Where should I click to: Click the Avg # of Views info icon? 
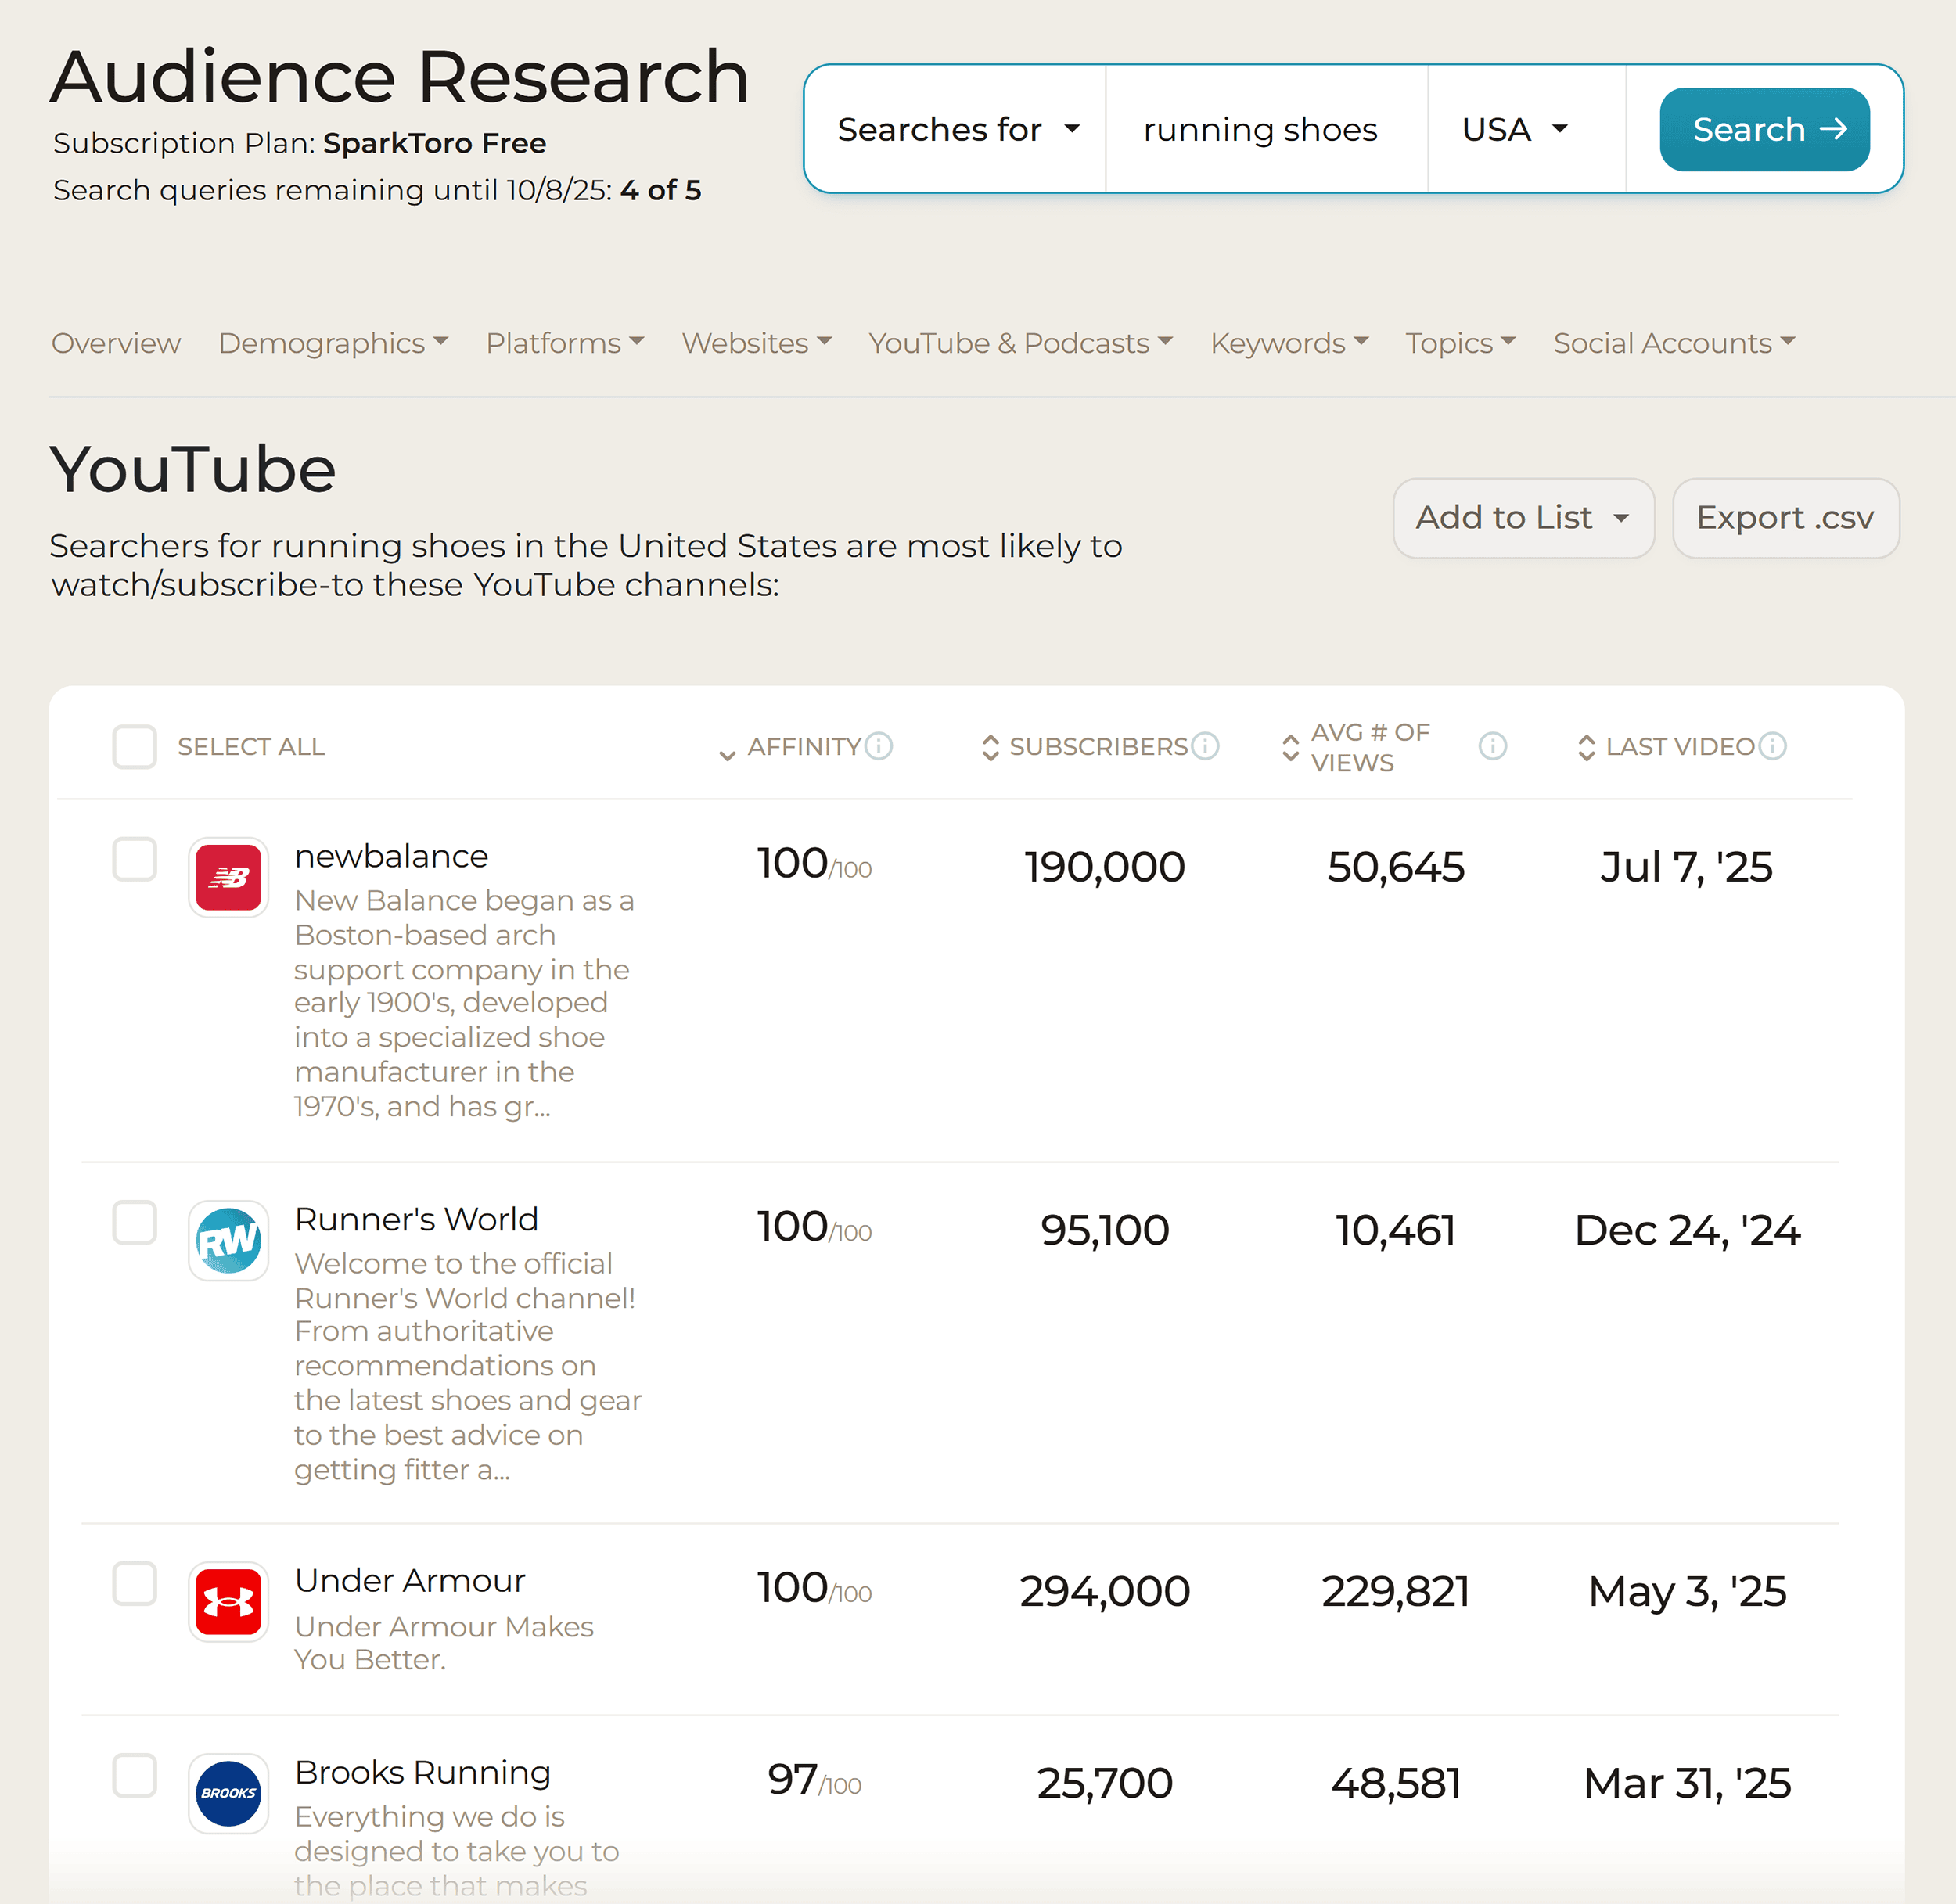pos(1492,746)
